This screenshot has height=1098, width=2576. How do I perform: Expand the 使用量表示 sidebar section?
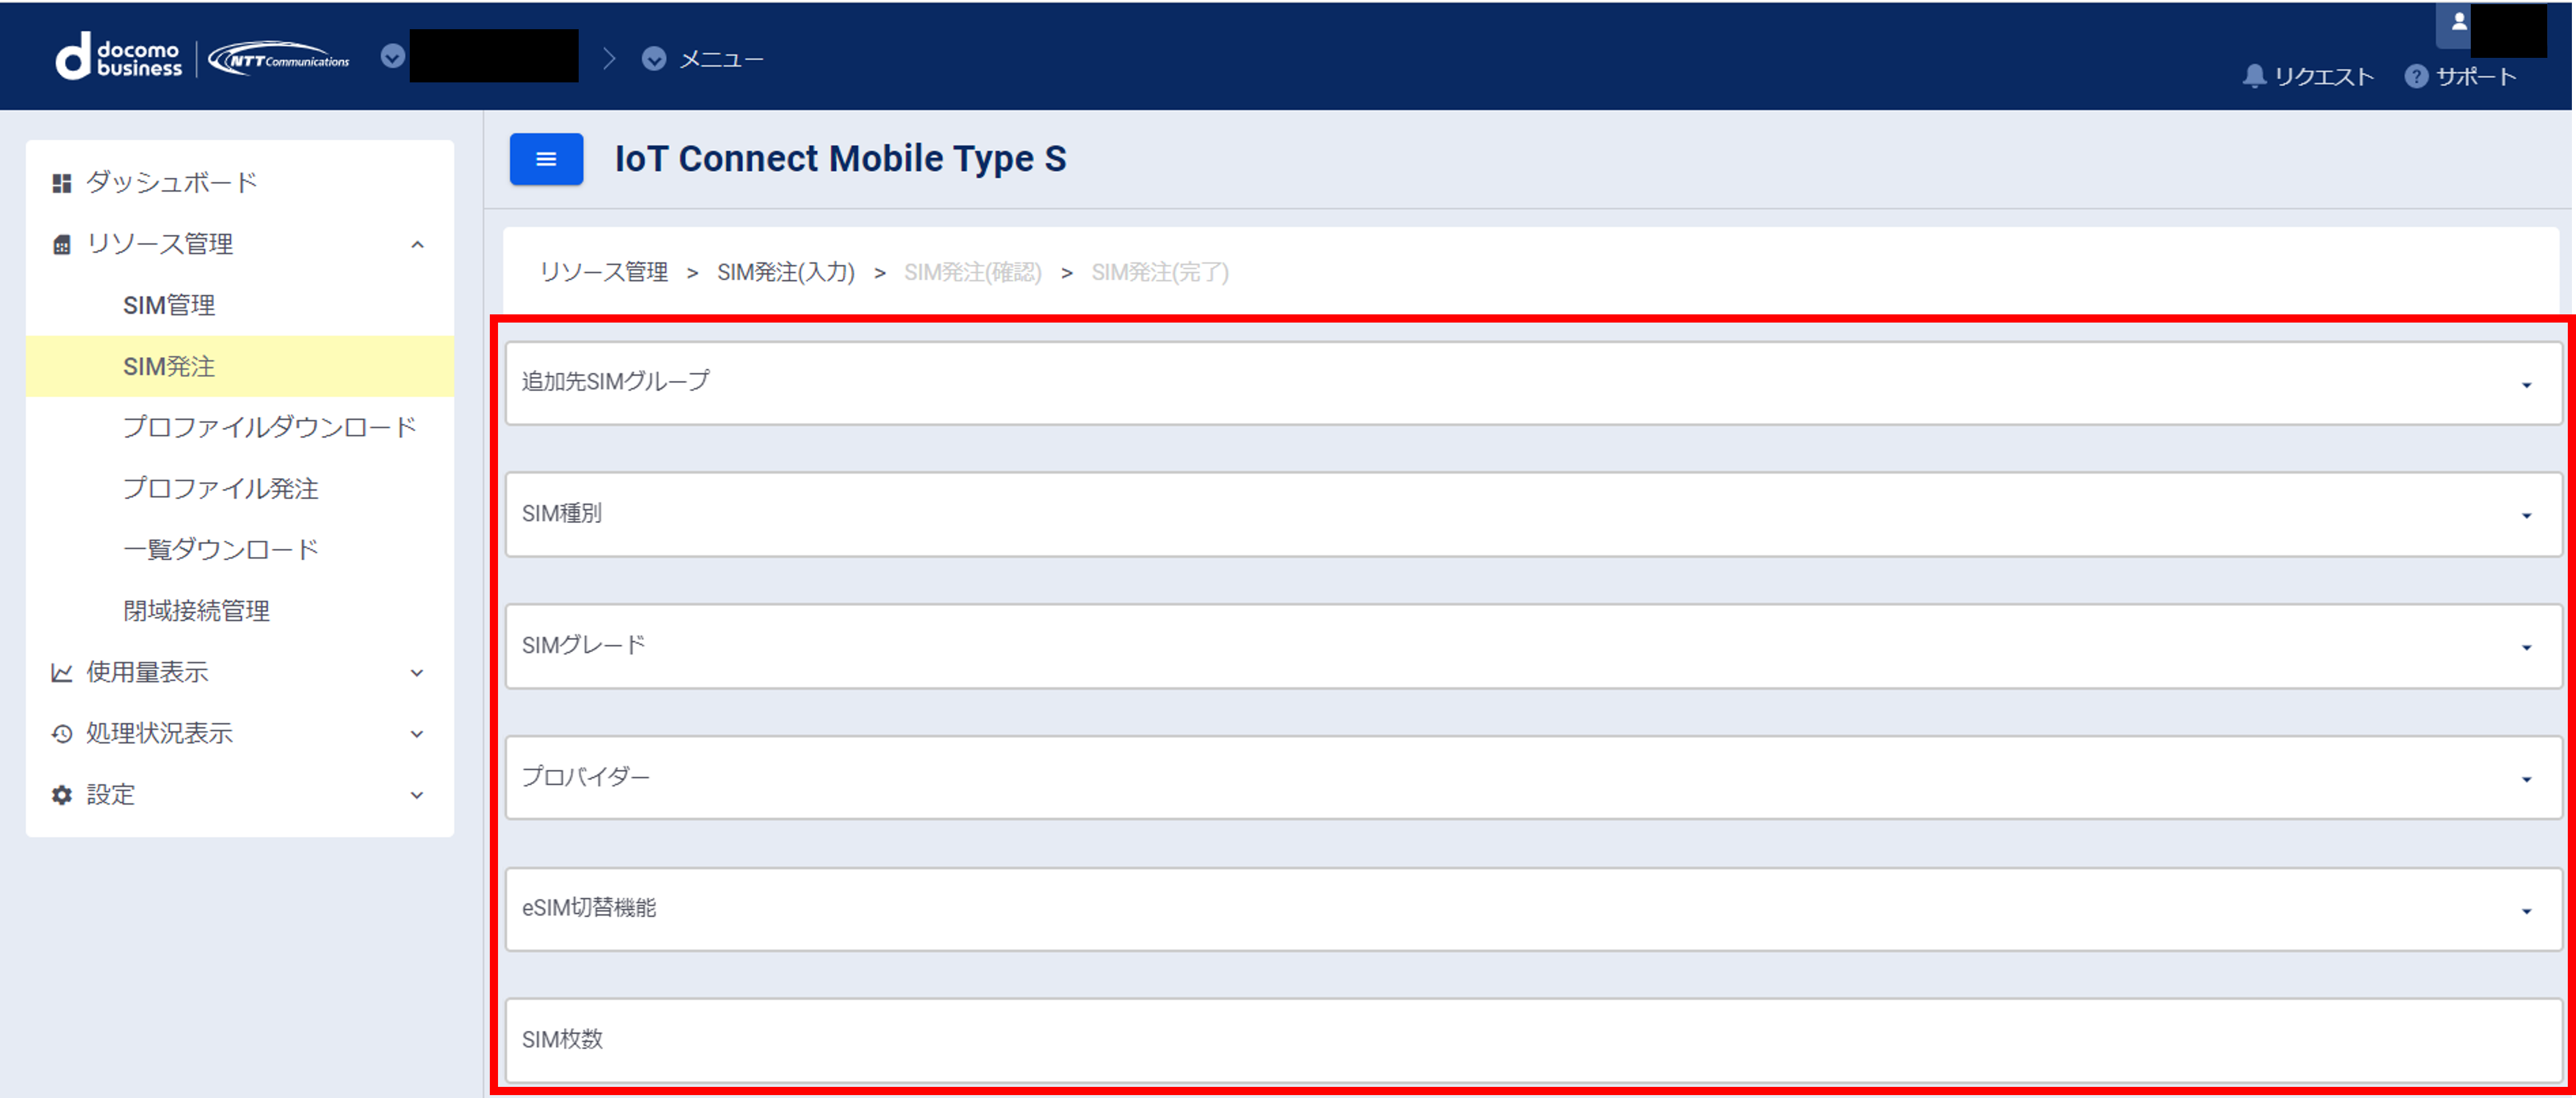pos(417,673)
